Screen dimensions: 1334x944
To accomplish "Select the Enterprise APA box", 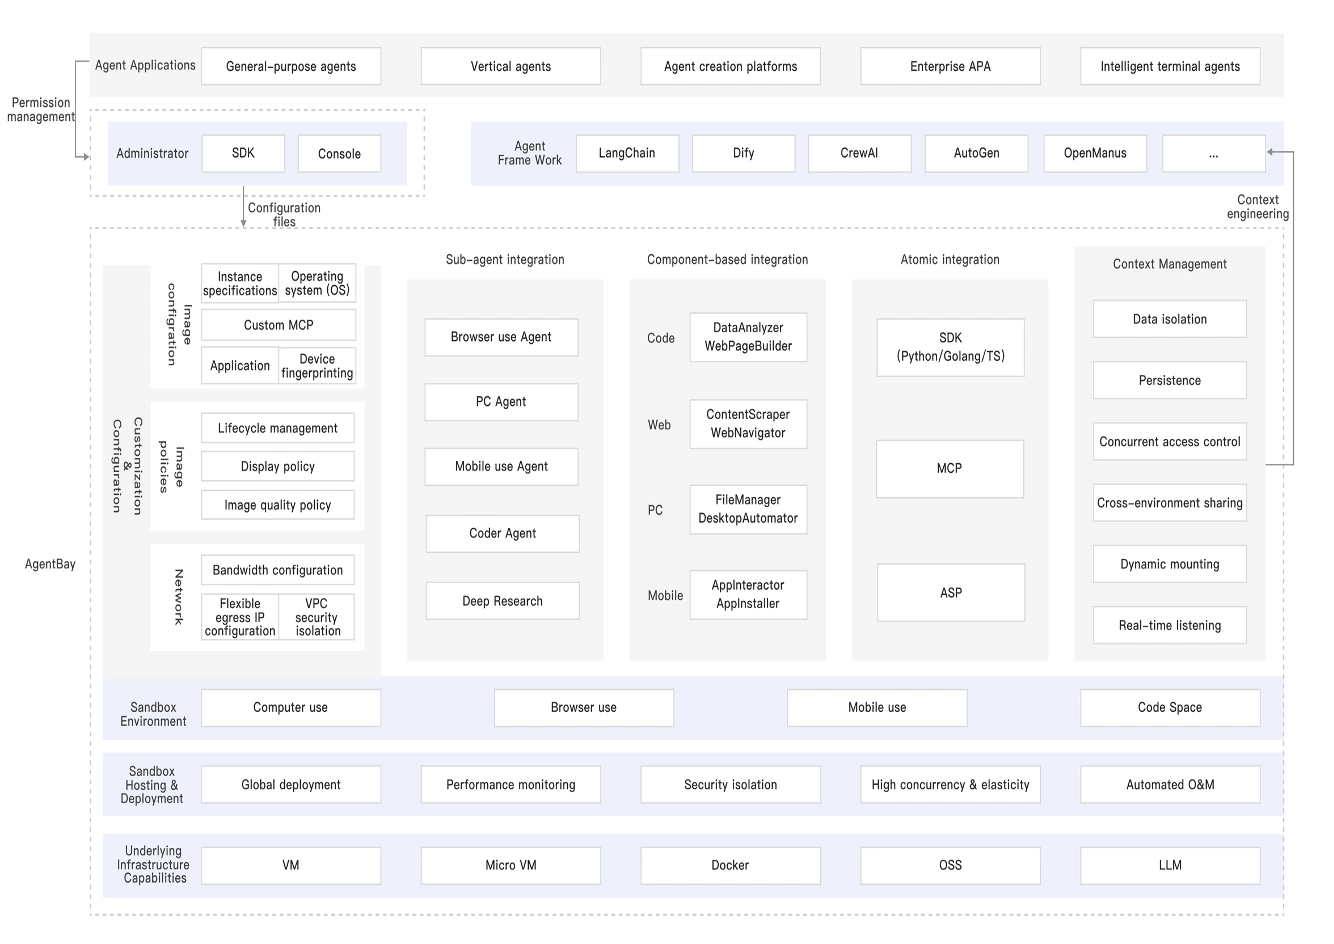I will tap(950, 66).
